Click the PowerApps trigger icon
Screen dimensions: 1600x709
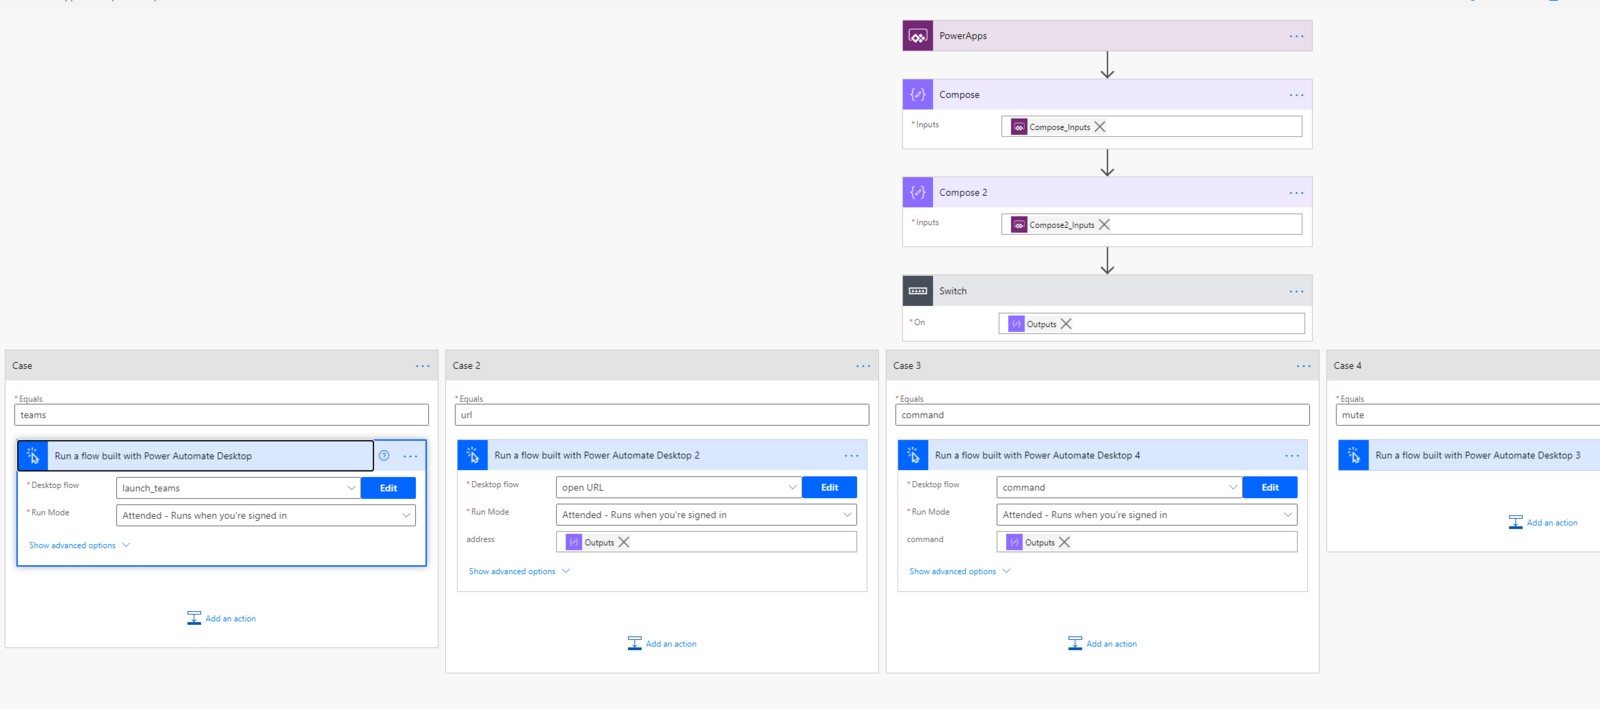[918, 36]
